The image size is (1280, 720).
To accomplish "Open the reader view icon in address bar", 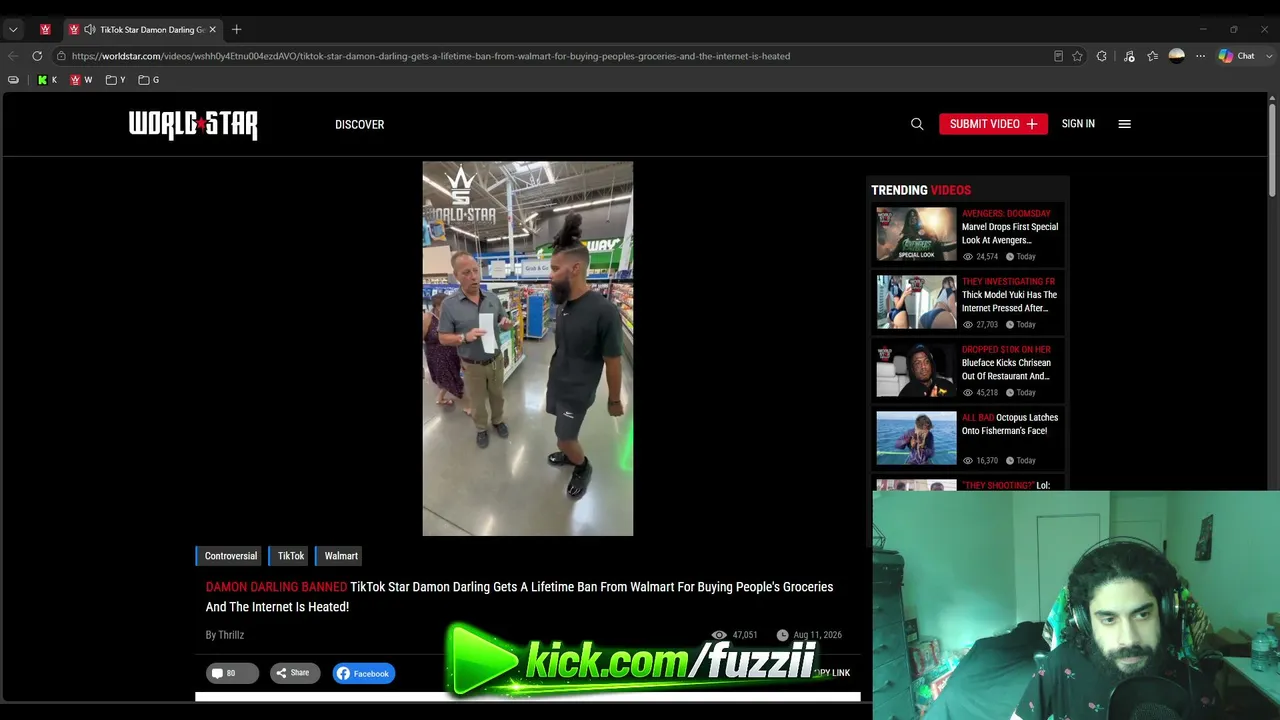I will pos(1058,56).
